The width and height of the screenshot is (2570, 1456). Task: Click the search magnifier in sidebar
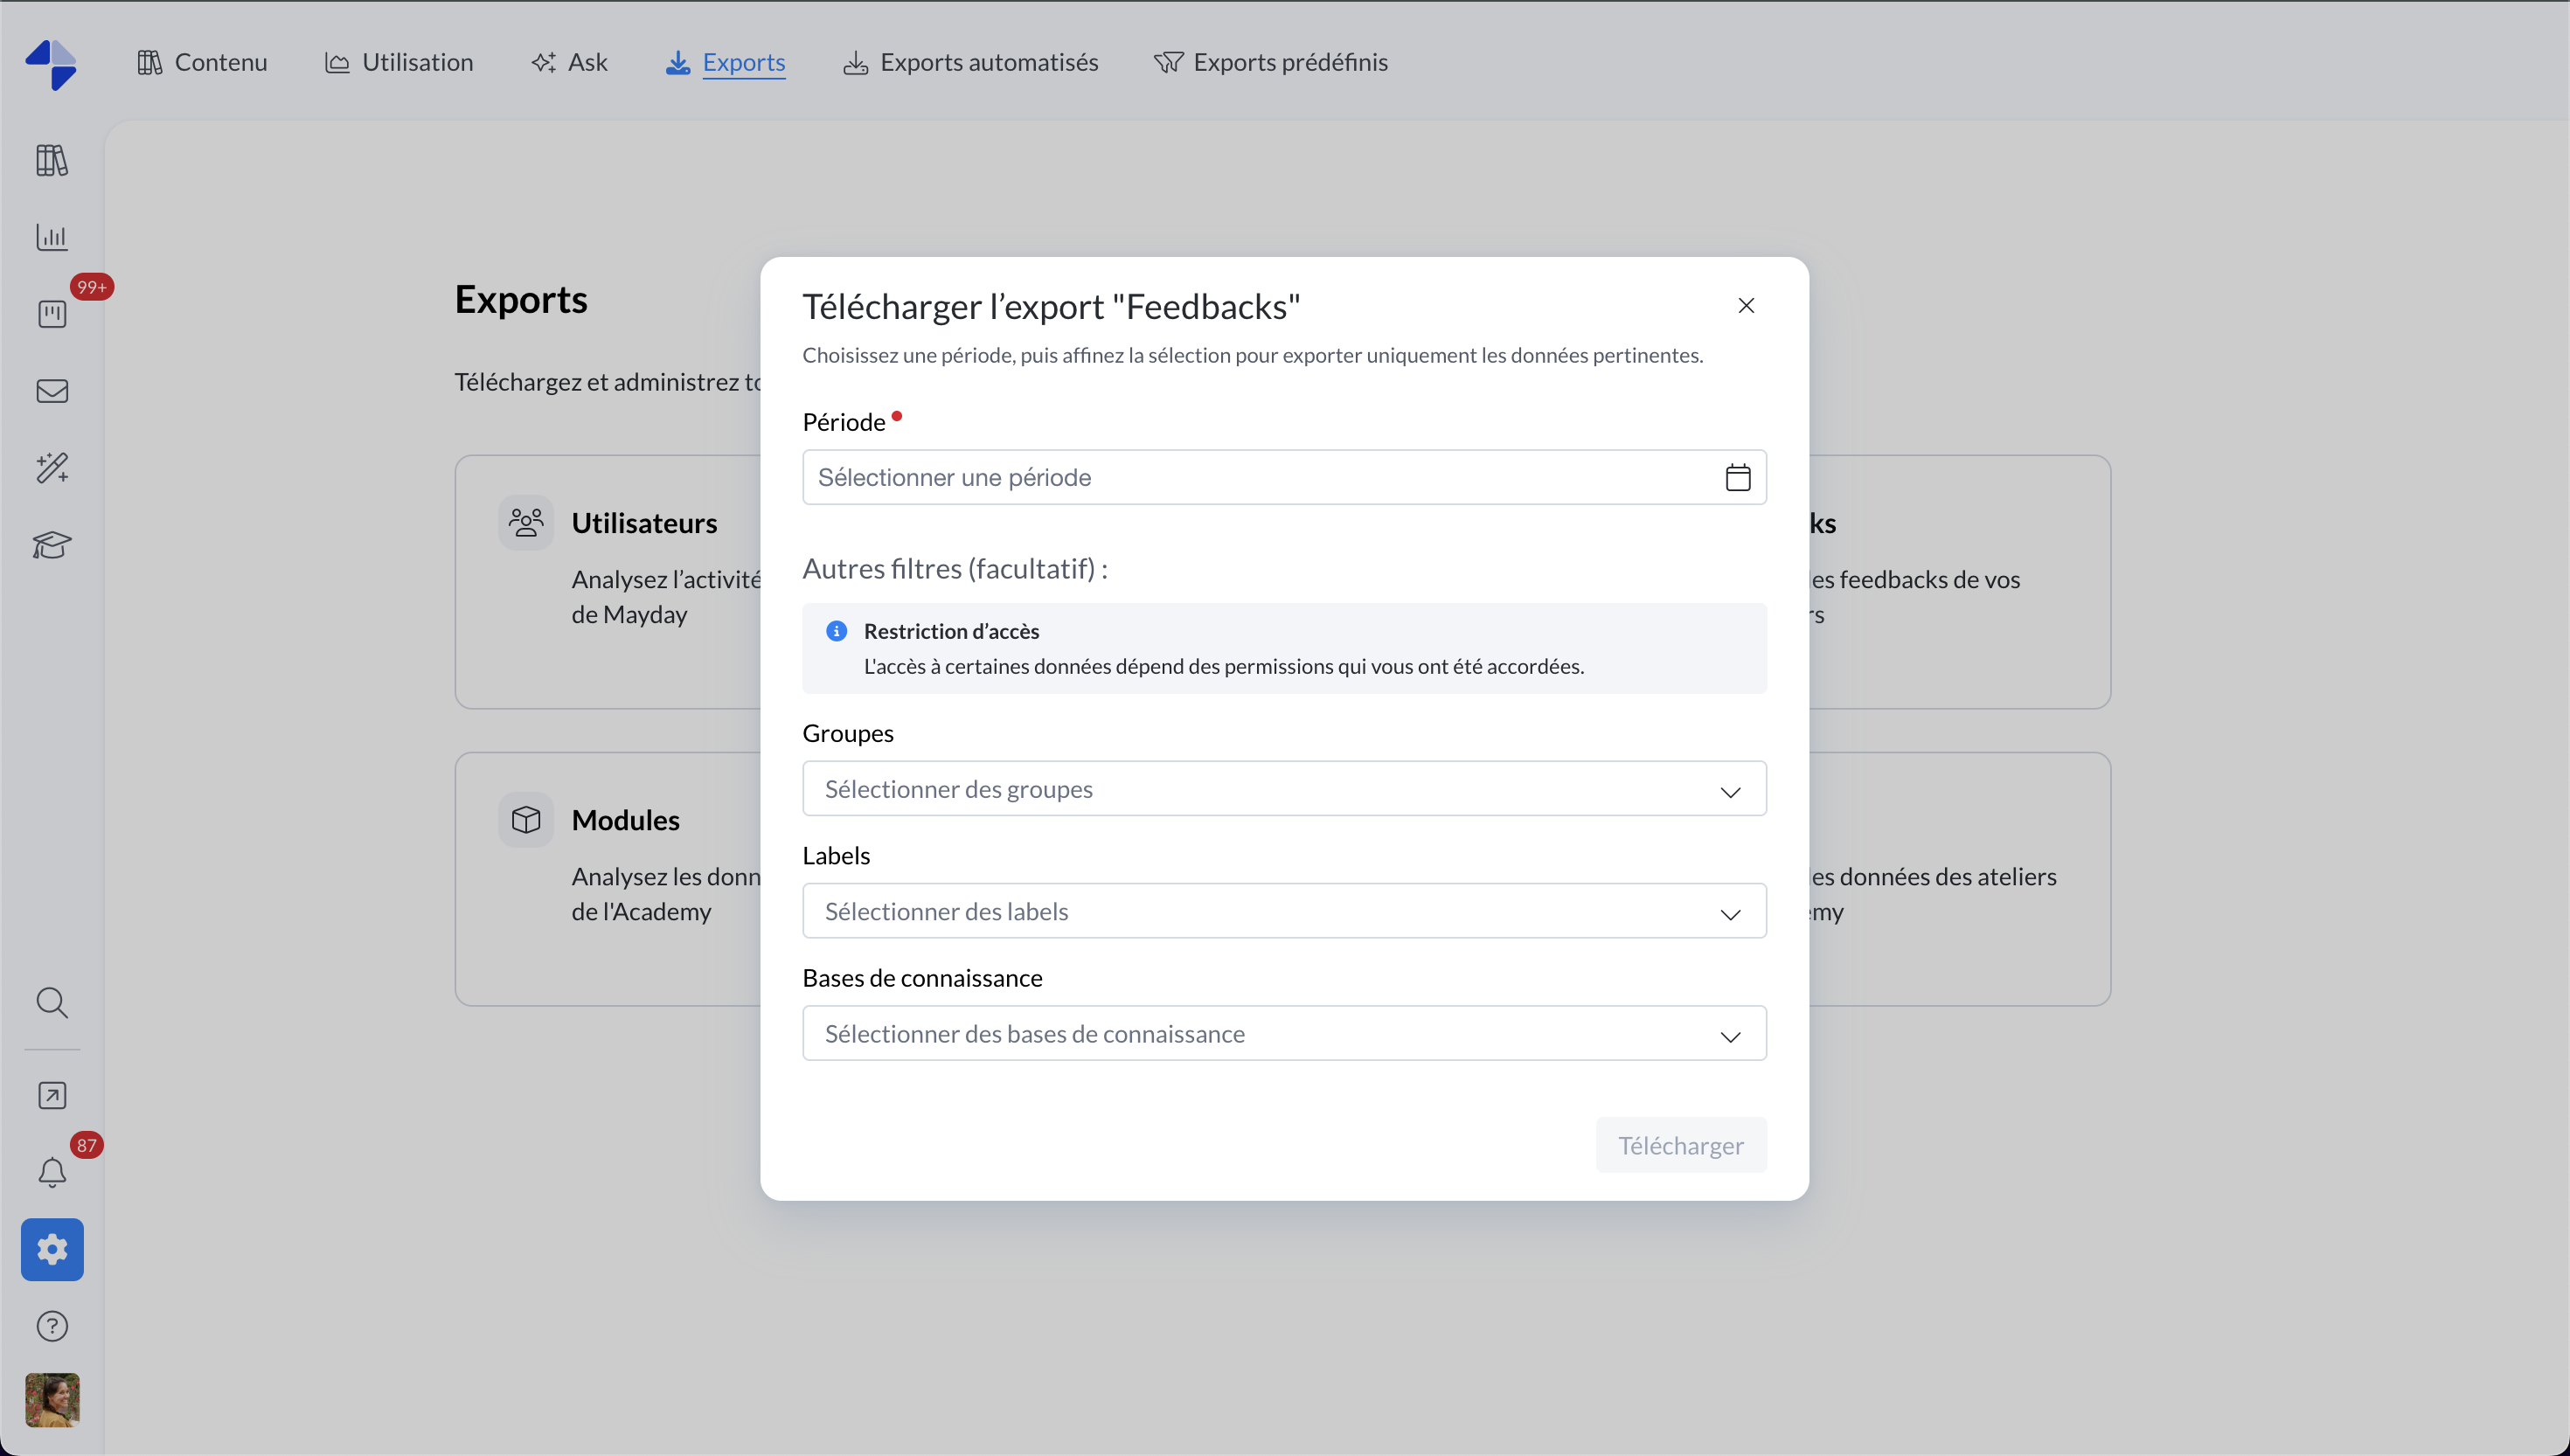click(52, 1002)
